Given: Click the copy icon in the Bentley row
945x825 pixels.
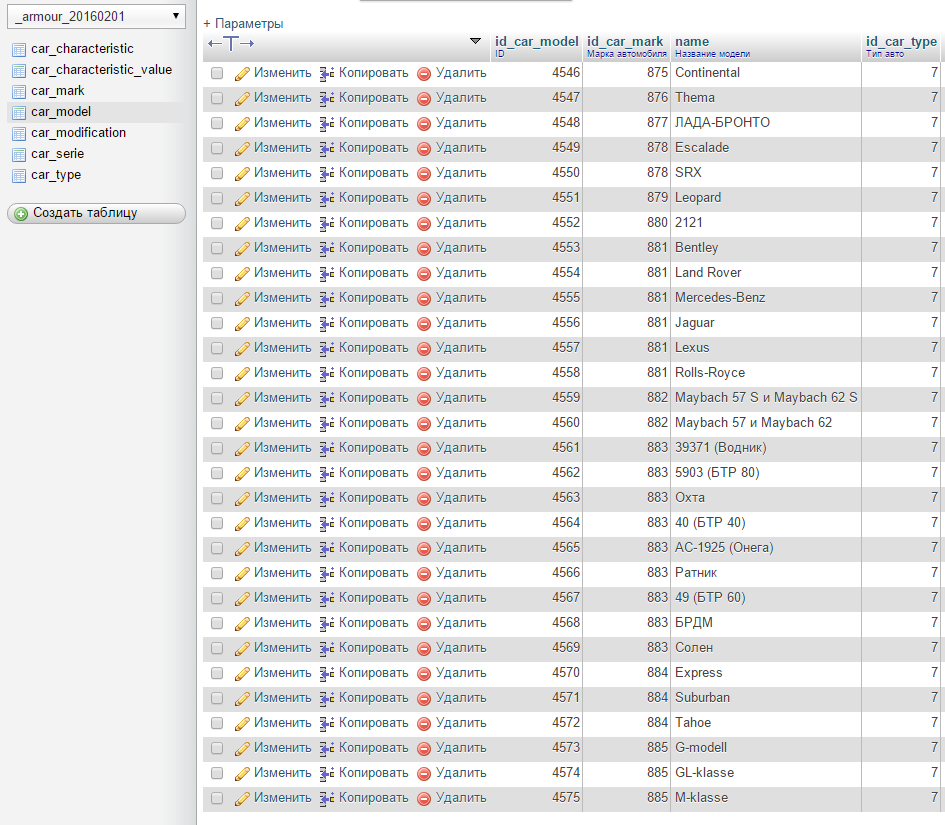Looking at the screenshot, I should 327,248.
